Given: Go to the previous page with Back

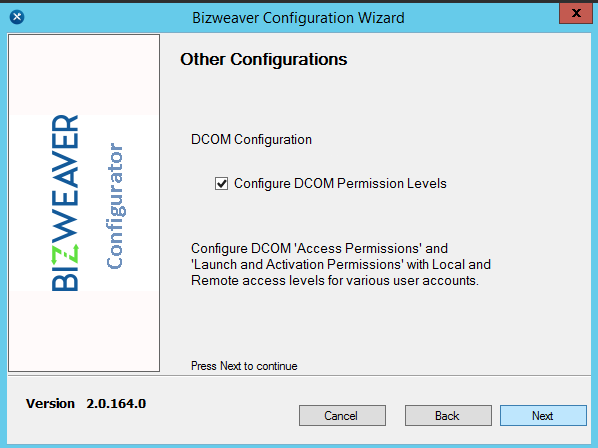Looking at the screenshot, I should pos(448,415).
